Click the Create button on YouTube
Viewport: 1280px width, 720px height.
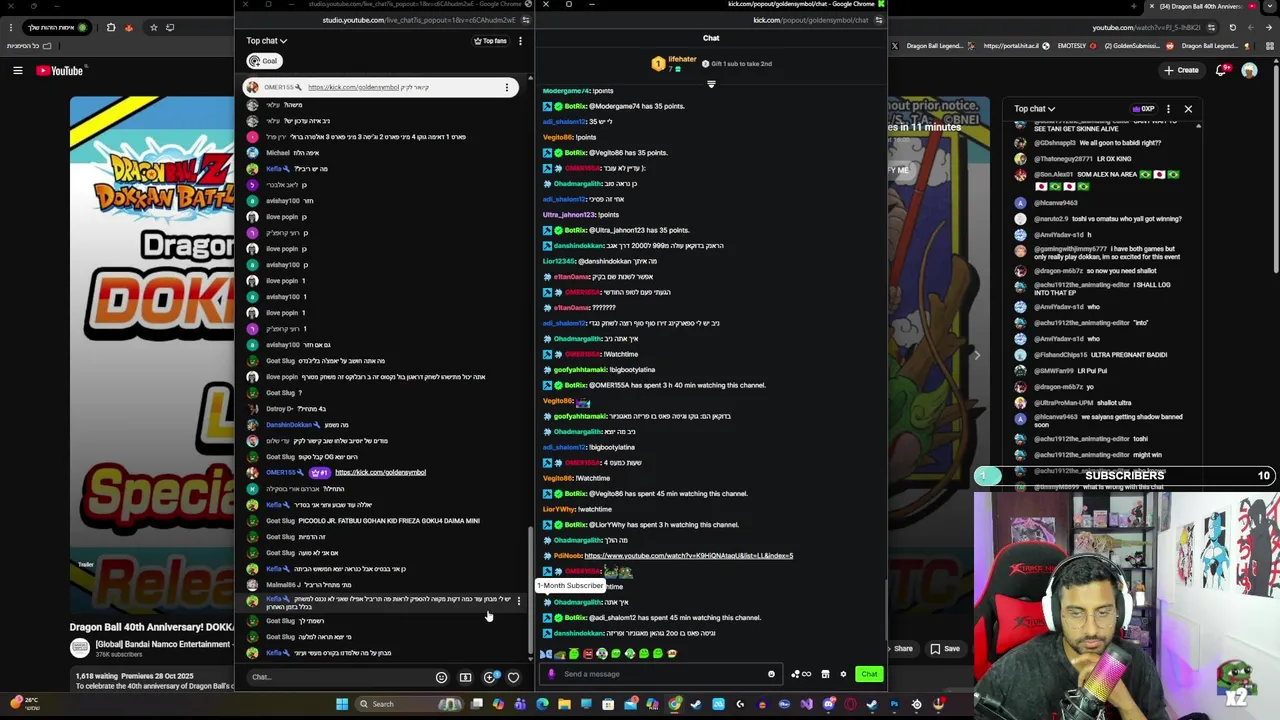click(1181, 70)
